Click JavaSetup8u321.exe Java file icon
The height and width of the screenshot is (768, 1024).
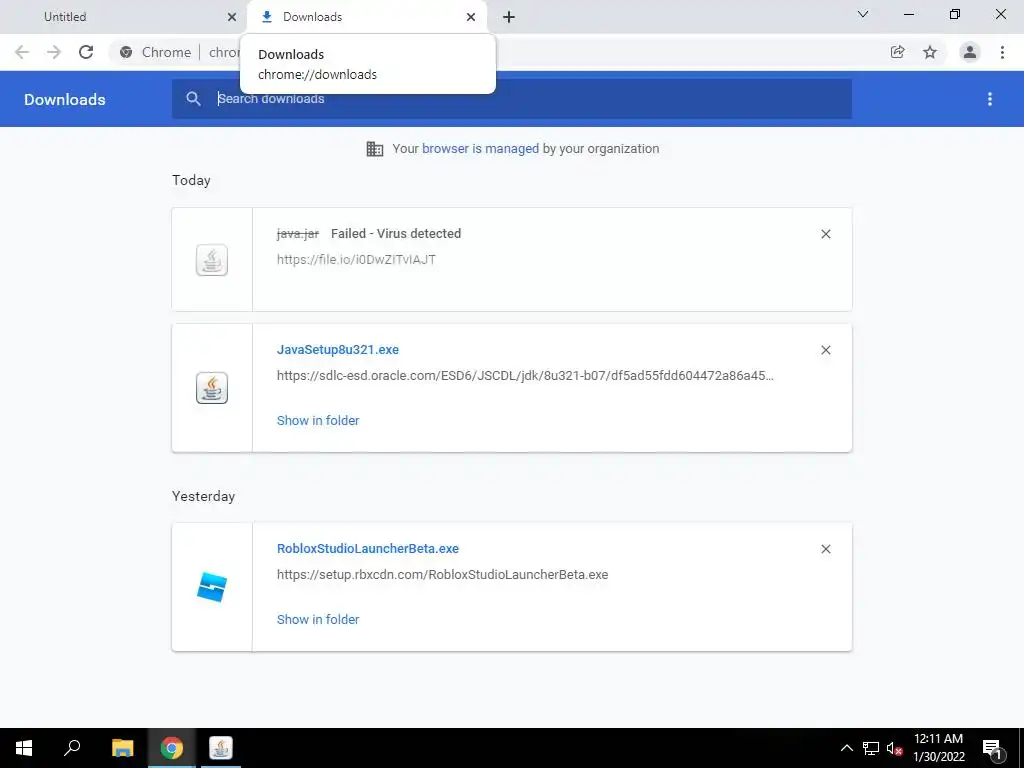(212, 388)
